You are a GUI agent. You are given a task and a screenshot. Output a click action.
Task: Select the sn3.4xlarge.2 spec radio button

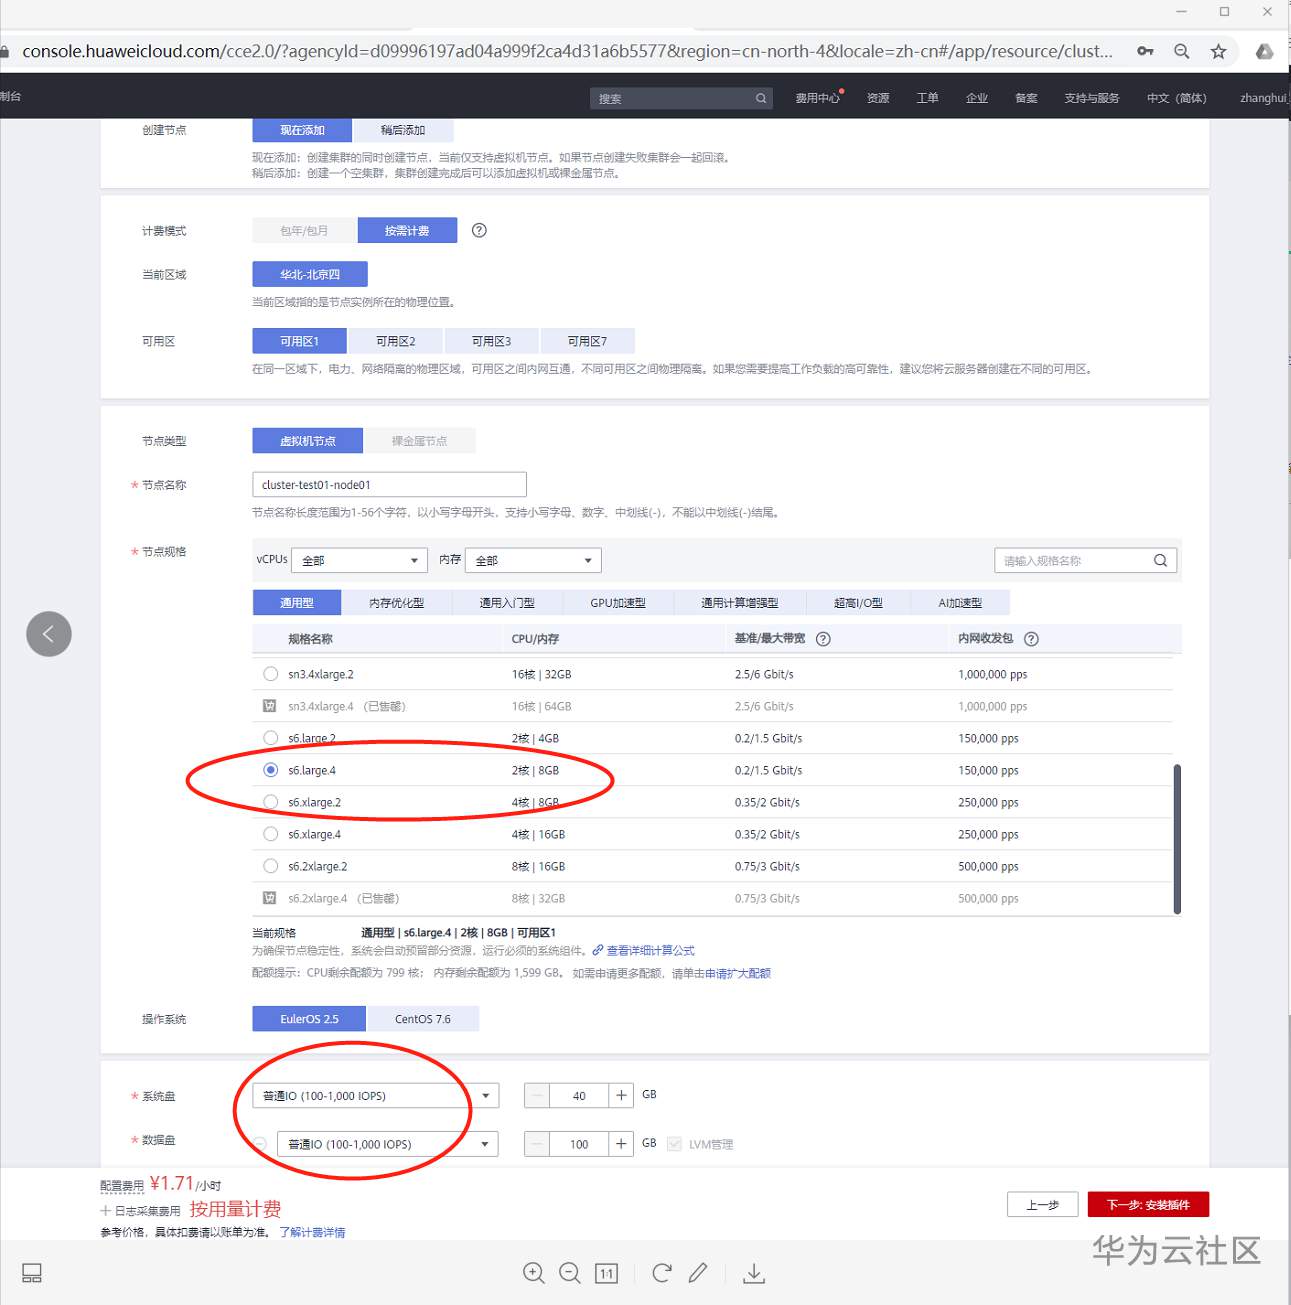[270, 674]
